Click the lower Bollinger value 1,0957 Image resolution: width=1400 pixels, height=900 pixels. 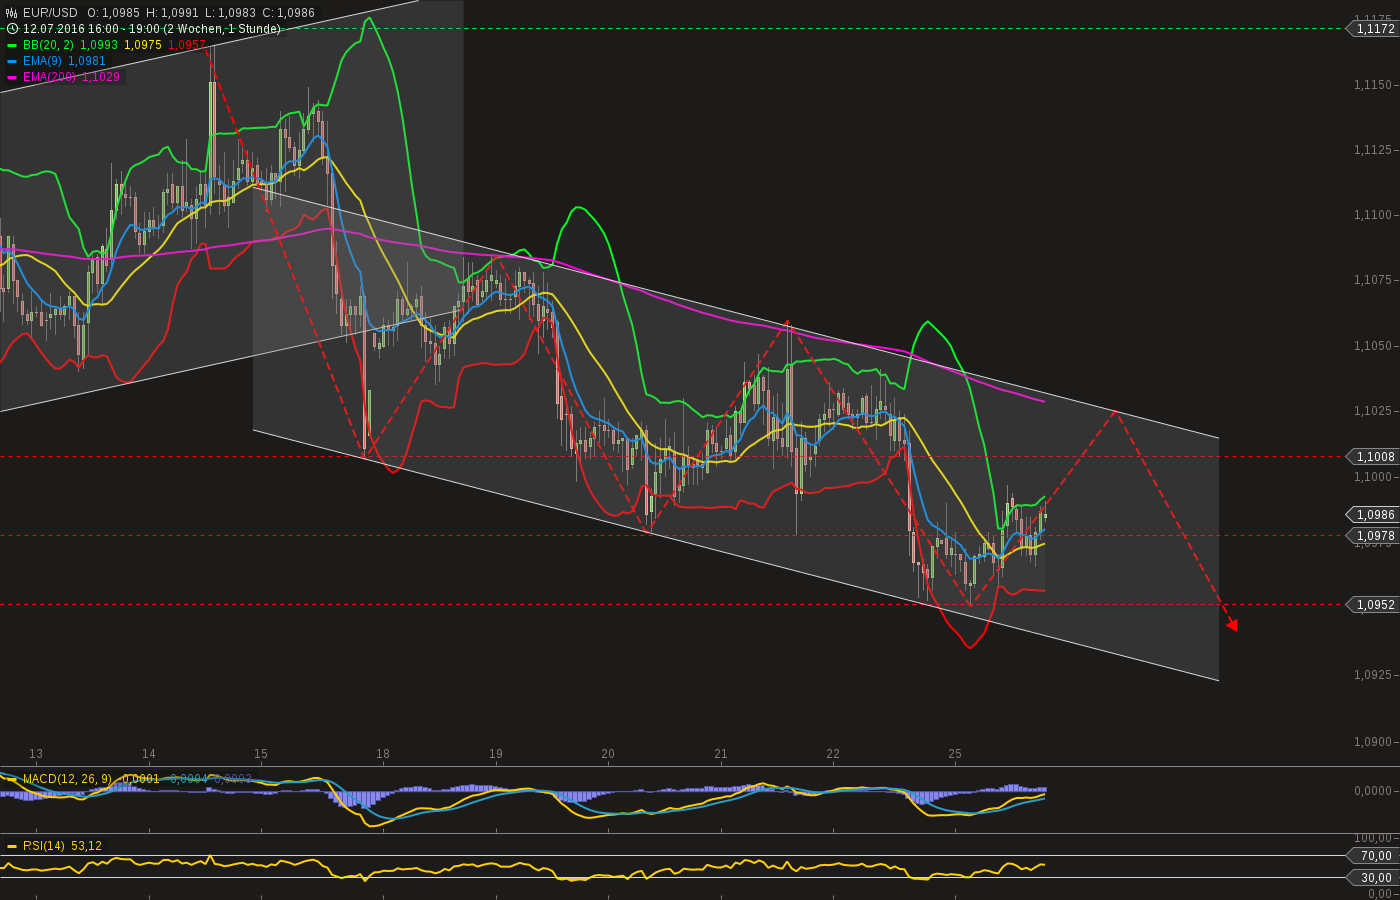point(186,45)
